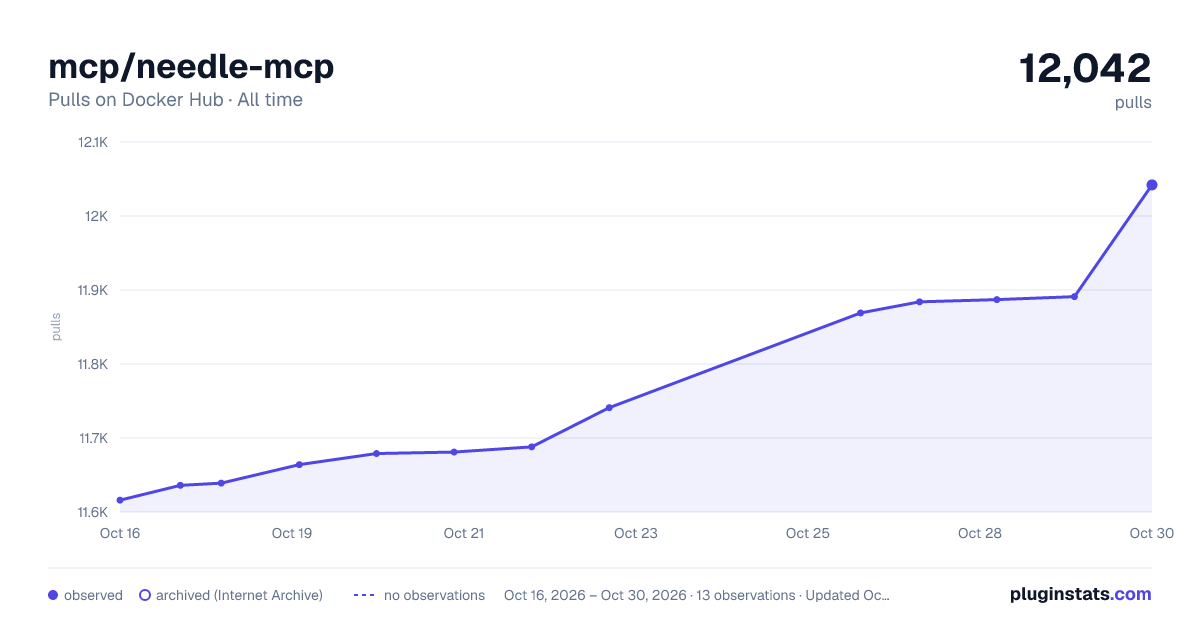Click the Oct 19 x-axis label

tap(292, 533)
